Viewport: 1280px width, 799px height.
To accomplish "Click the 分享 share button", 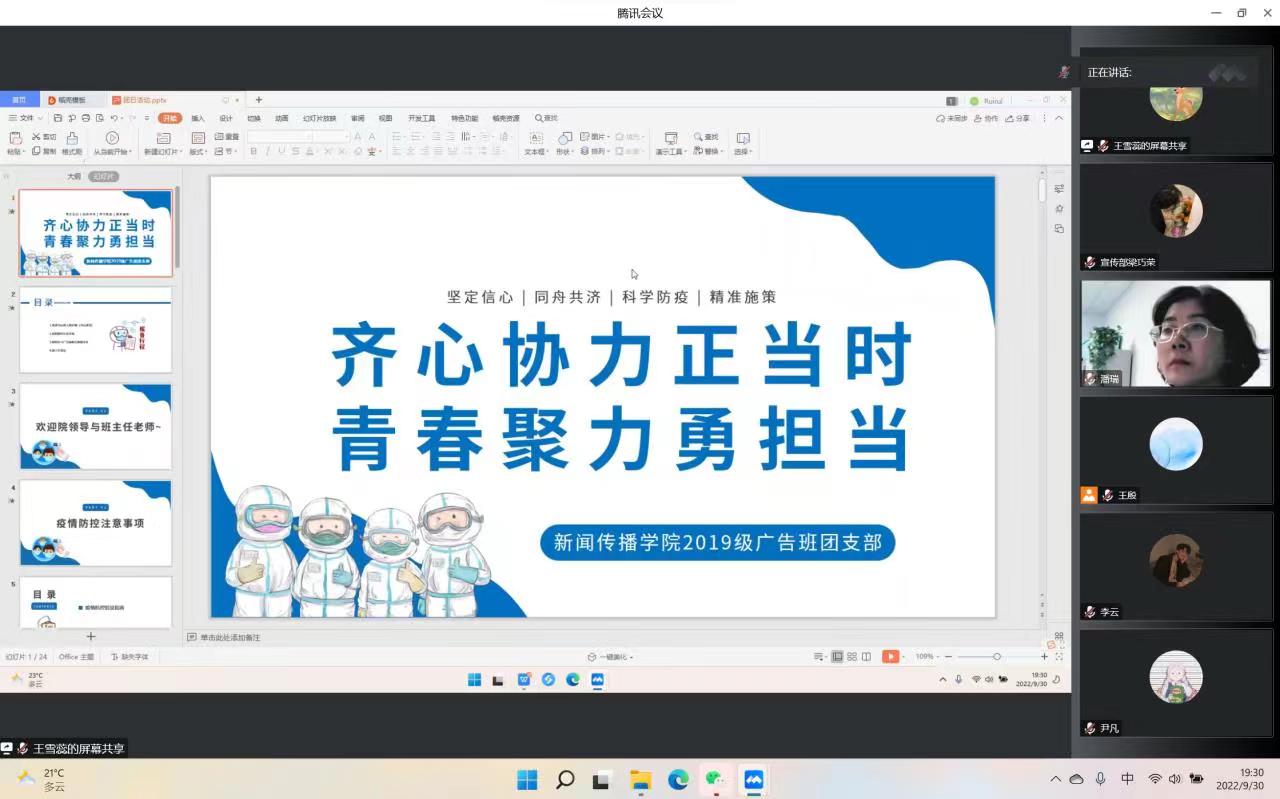I will click(1018, 118).
